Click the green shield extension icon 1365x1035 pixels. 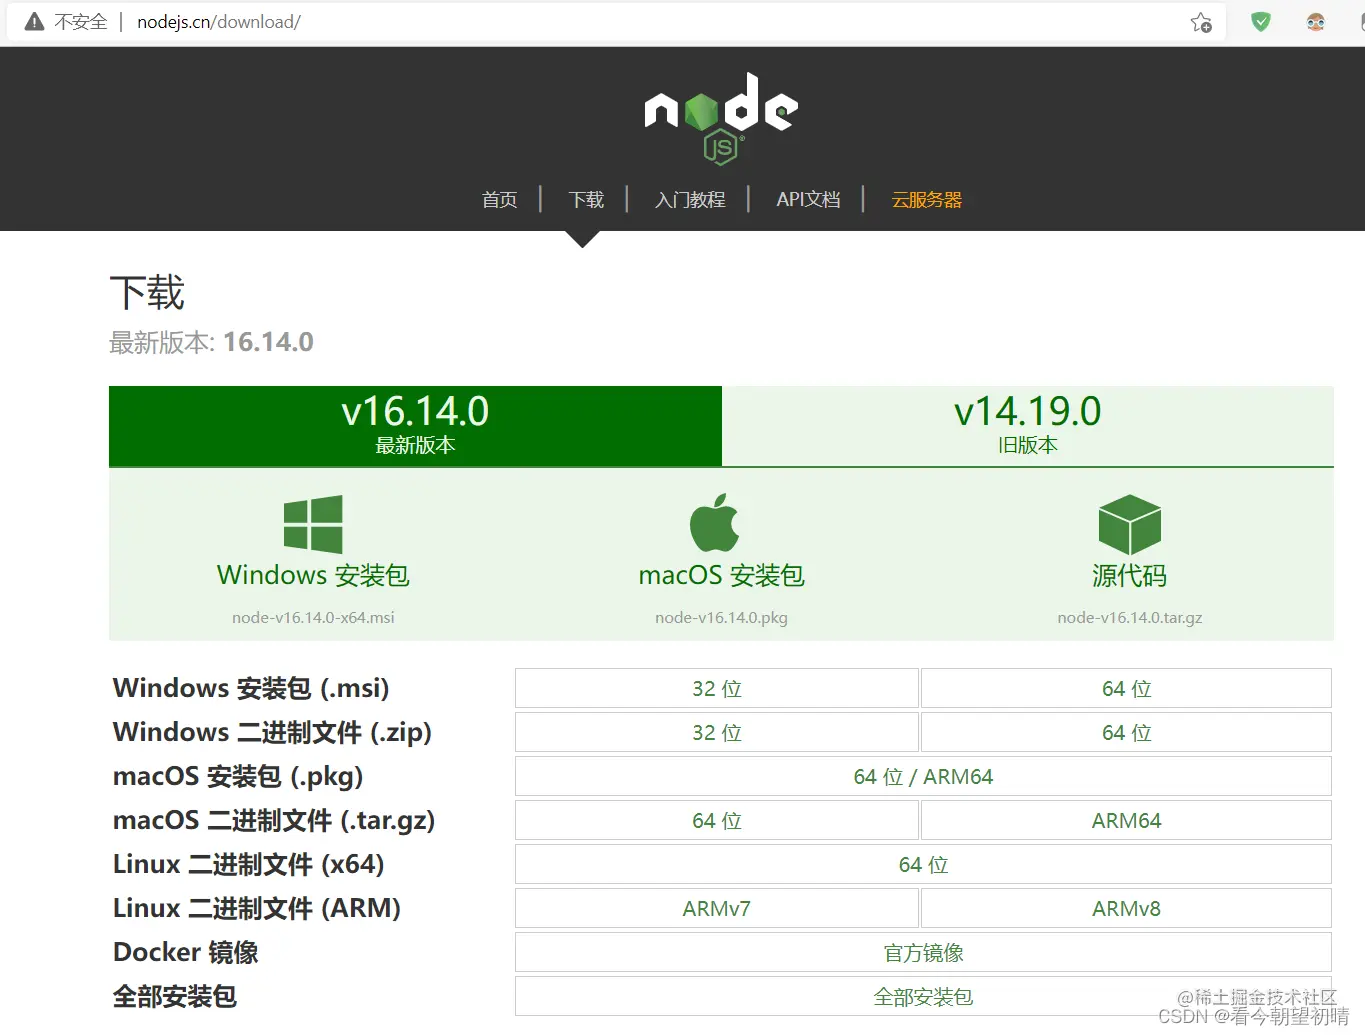pos(1261,21)
